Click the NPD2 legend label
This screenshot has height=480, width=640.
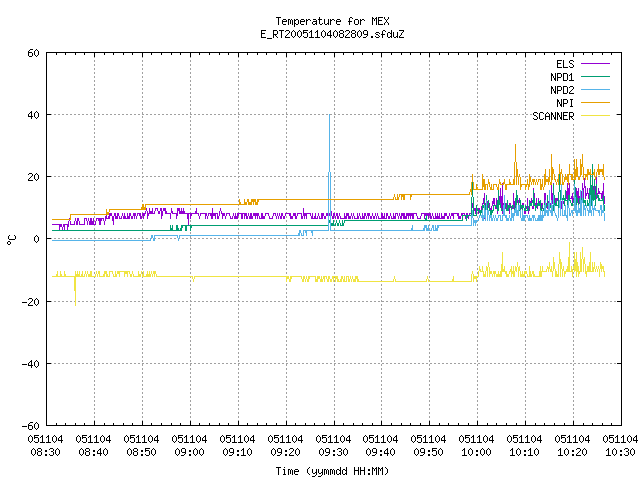tap(562, 90)
